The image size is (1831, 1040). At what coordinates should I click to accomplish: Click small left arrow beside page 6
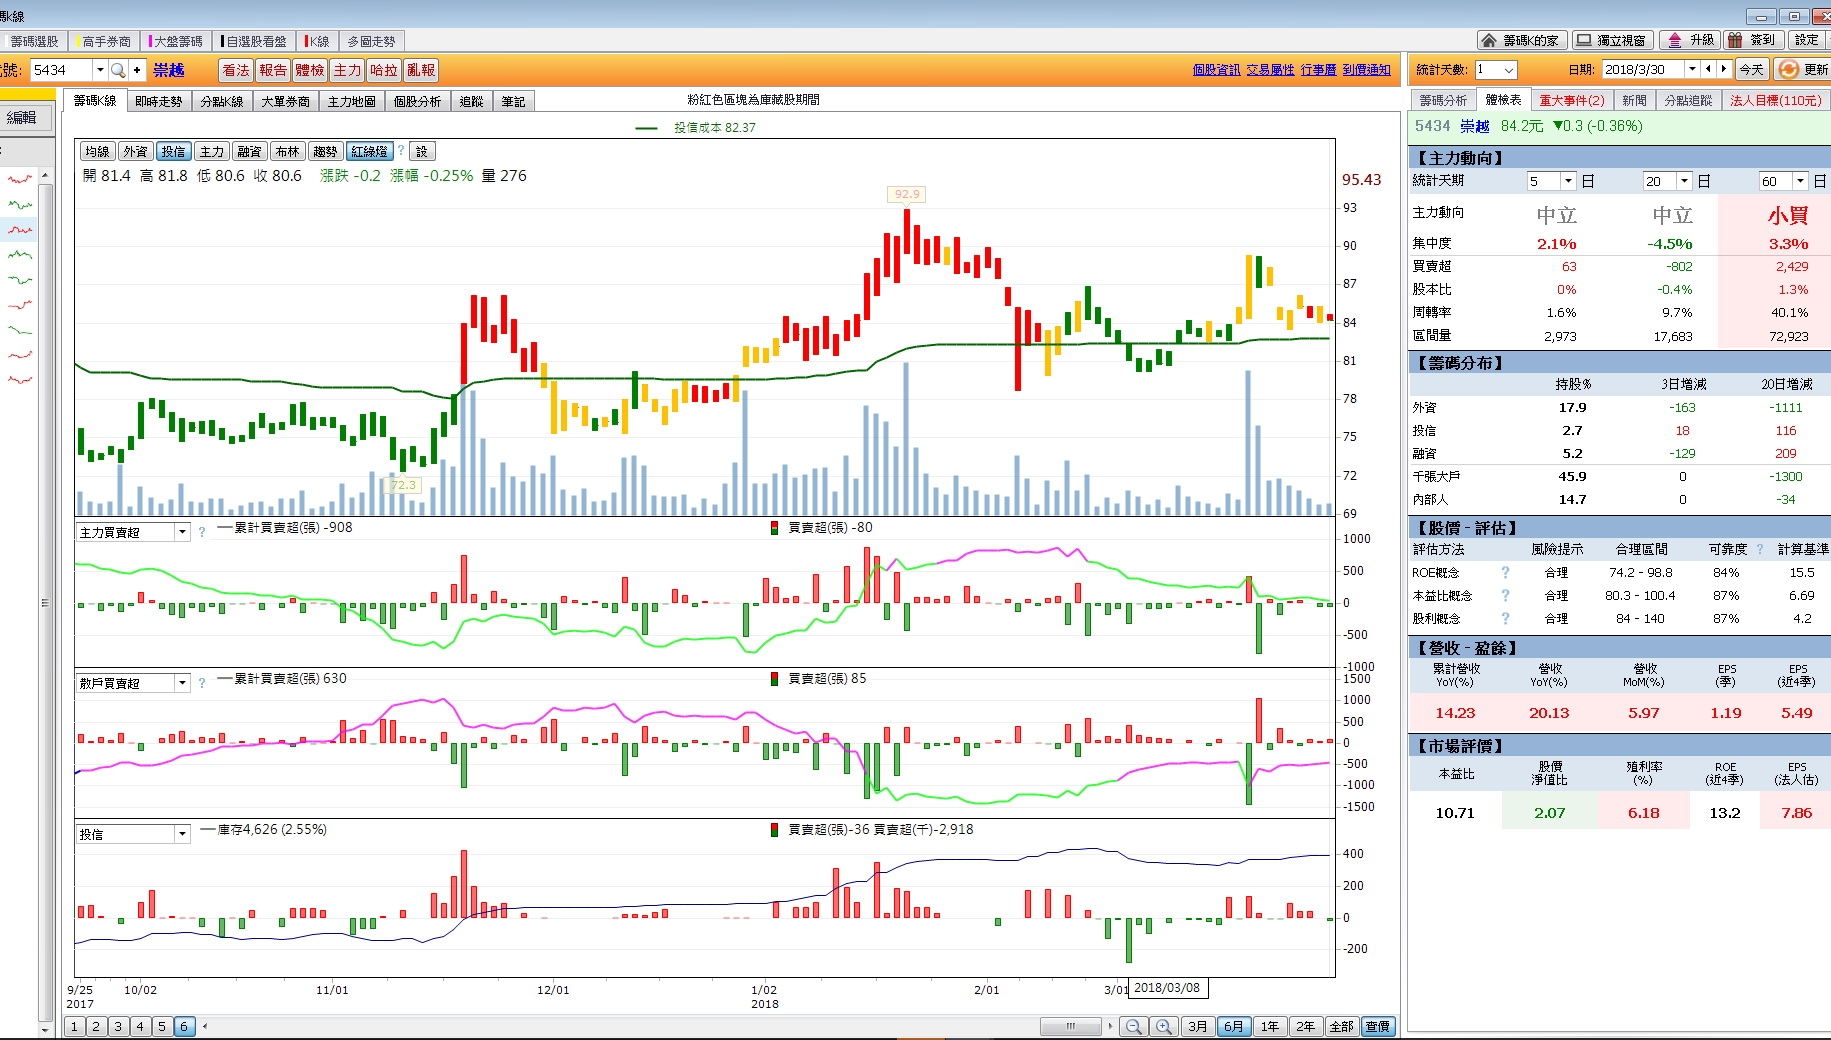click(x=205, y=1026)
